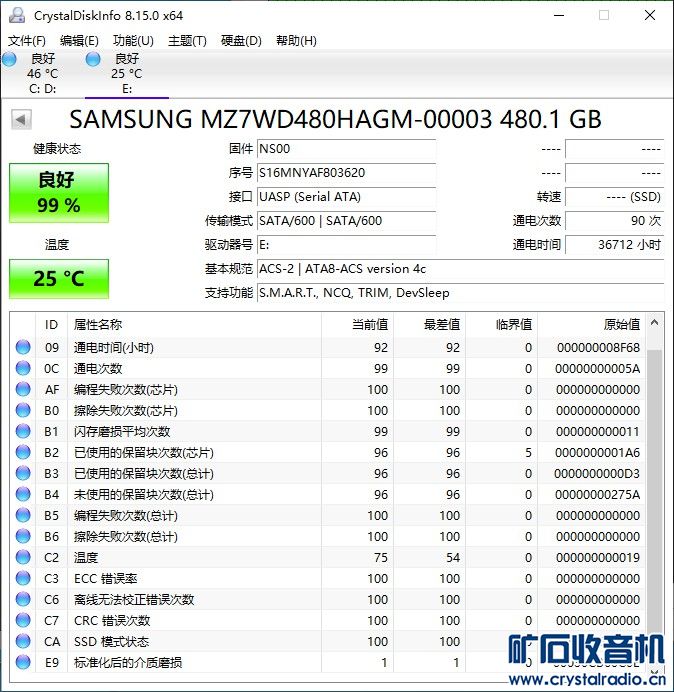
Task: Select the row 已使用的保留块次数(芯片)
Action: tap(328, 452)
